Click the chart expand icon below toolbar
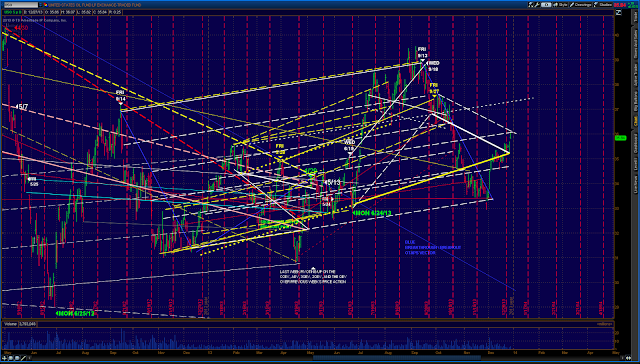Image resolution: width=640 pixels, height=364 pixels. tap(619, 13)
